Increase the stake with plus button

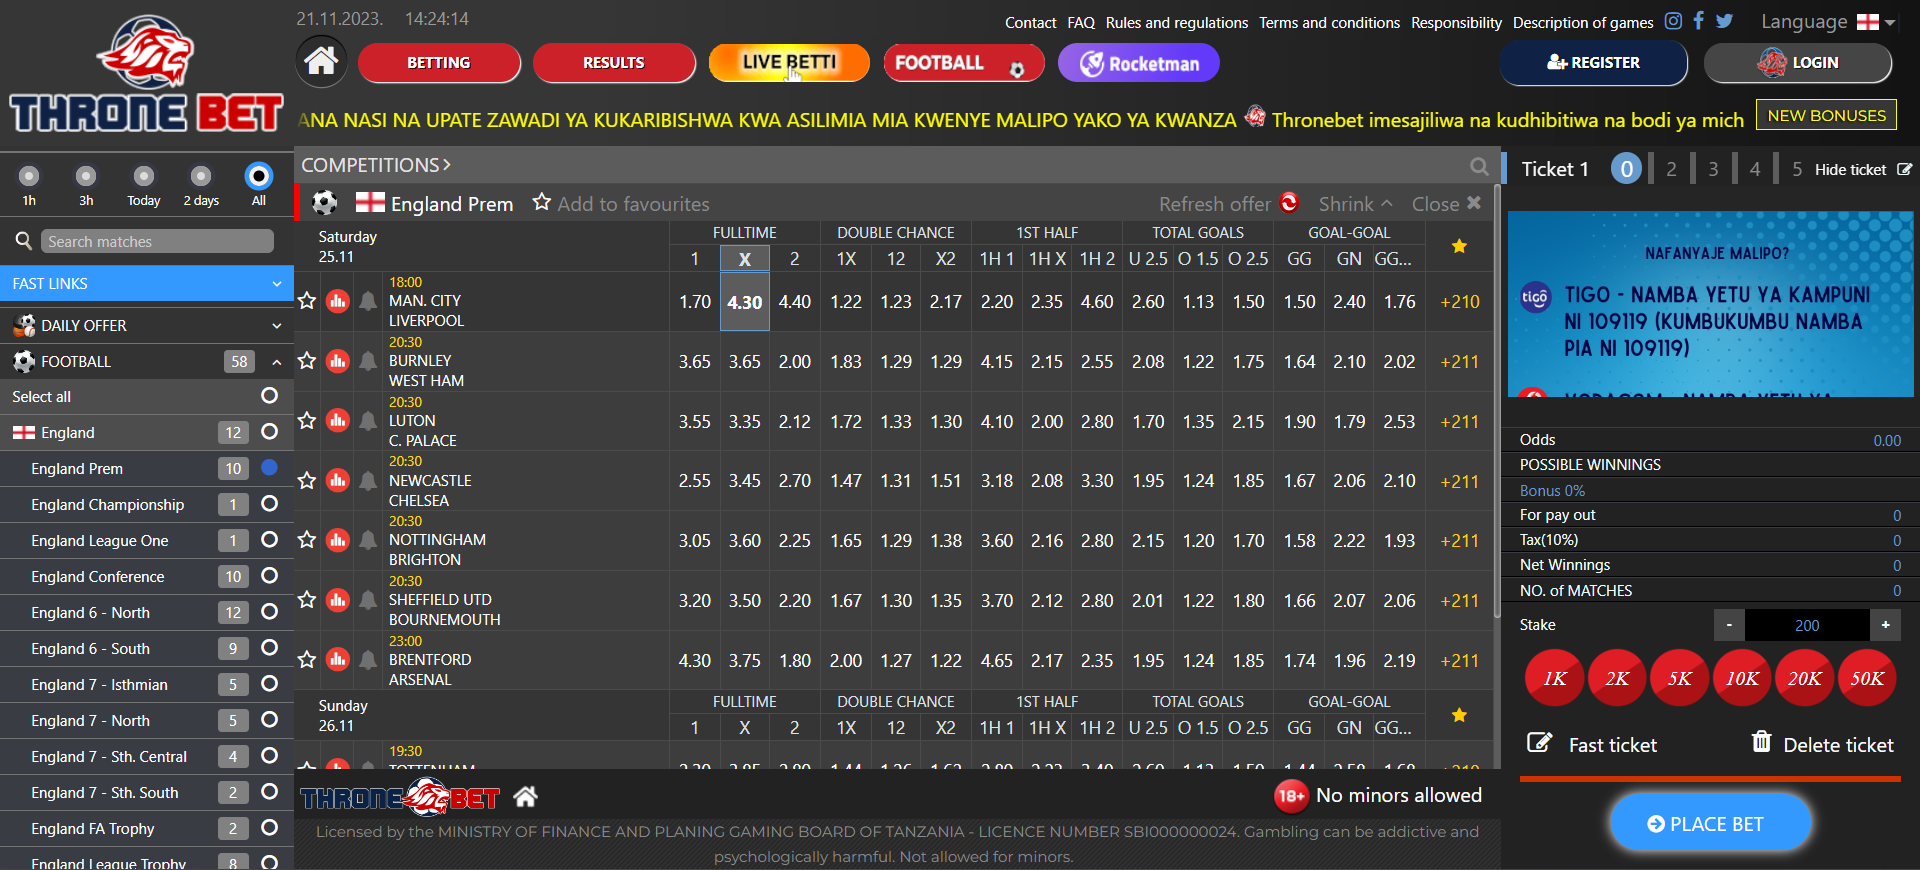tap(1885, 625)
